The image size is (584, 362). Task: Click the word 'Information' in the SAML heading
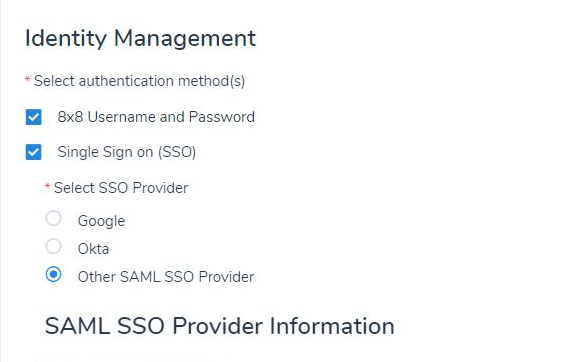332,326
